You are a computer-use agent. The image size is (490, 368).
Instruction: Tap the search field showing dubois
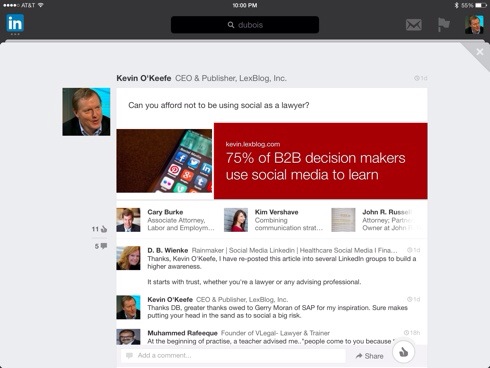pos(245,25)
